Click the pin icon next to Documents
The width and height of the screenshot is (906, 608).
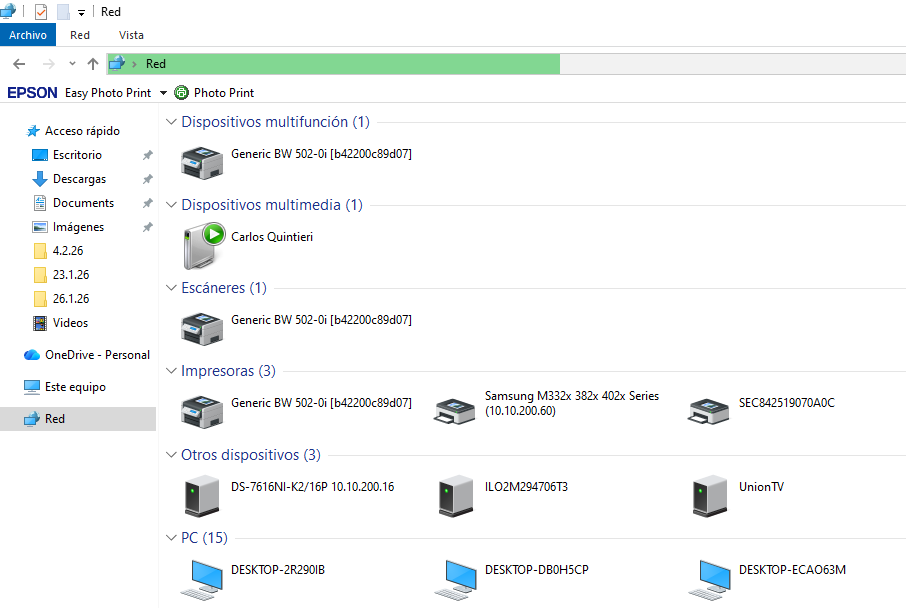tap(148, 203)
